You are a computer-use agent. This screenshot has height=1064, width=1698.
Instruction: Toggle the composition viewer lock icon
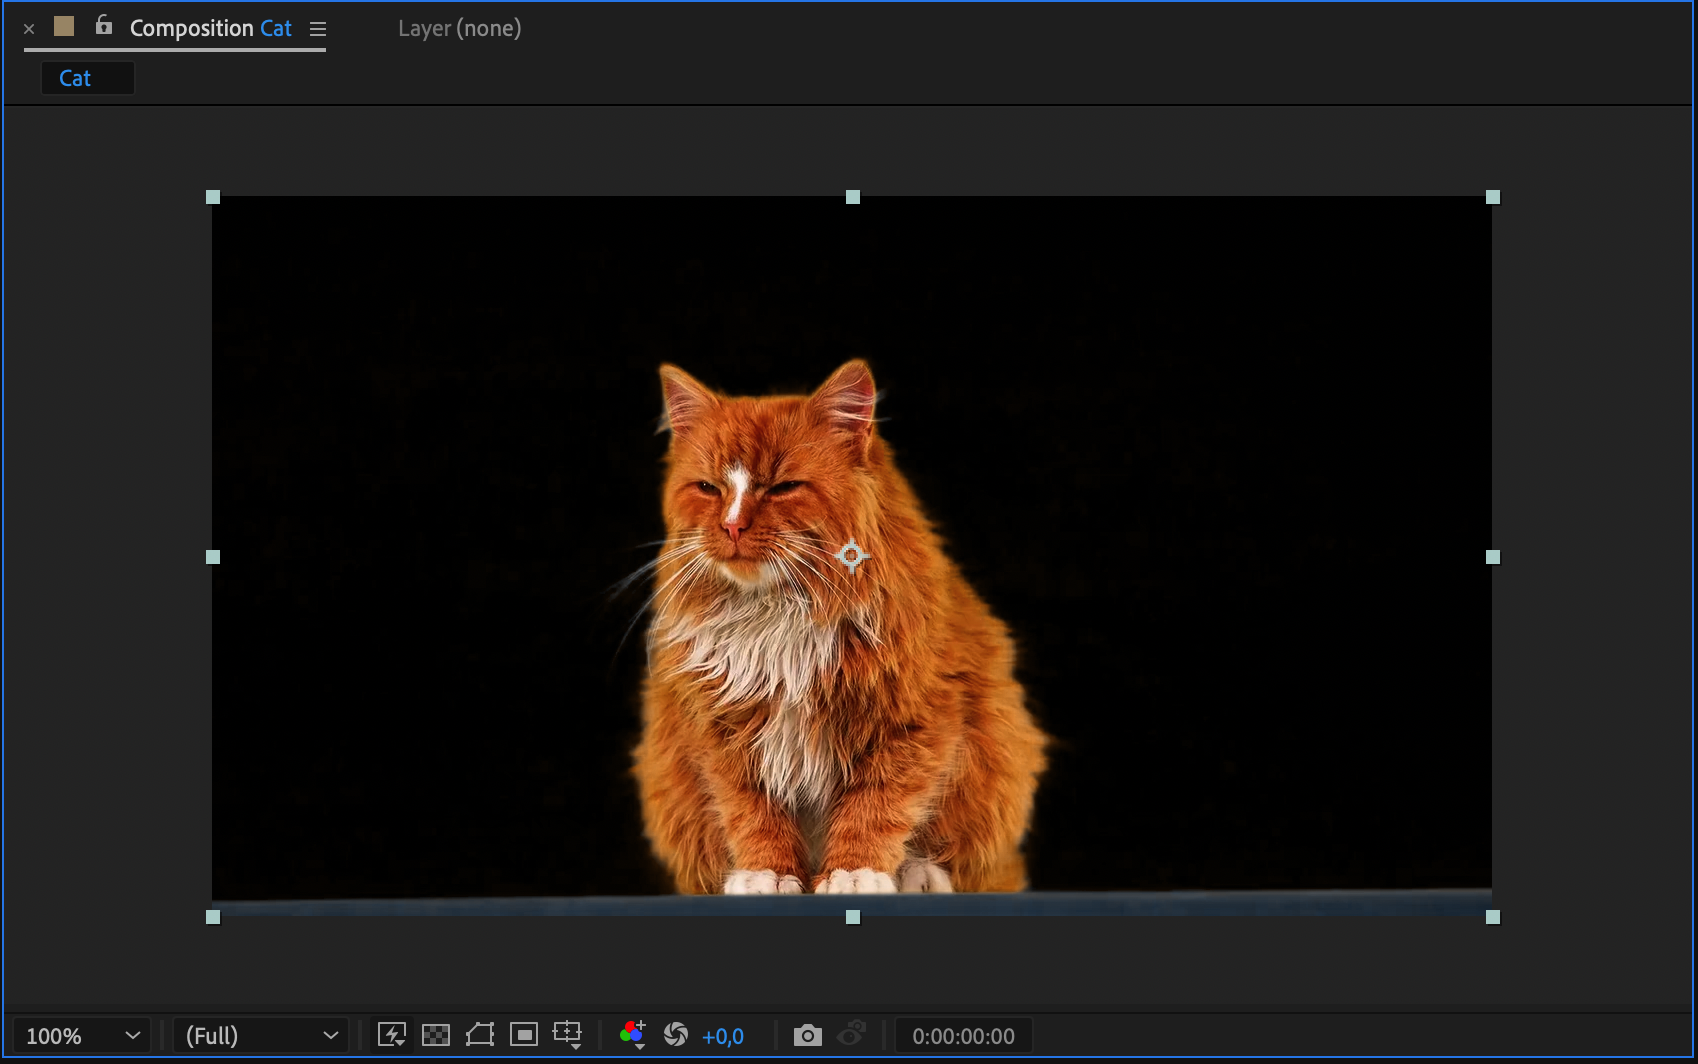(x=104, y=26)
